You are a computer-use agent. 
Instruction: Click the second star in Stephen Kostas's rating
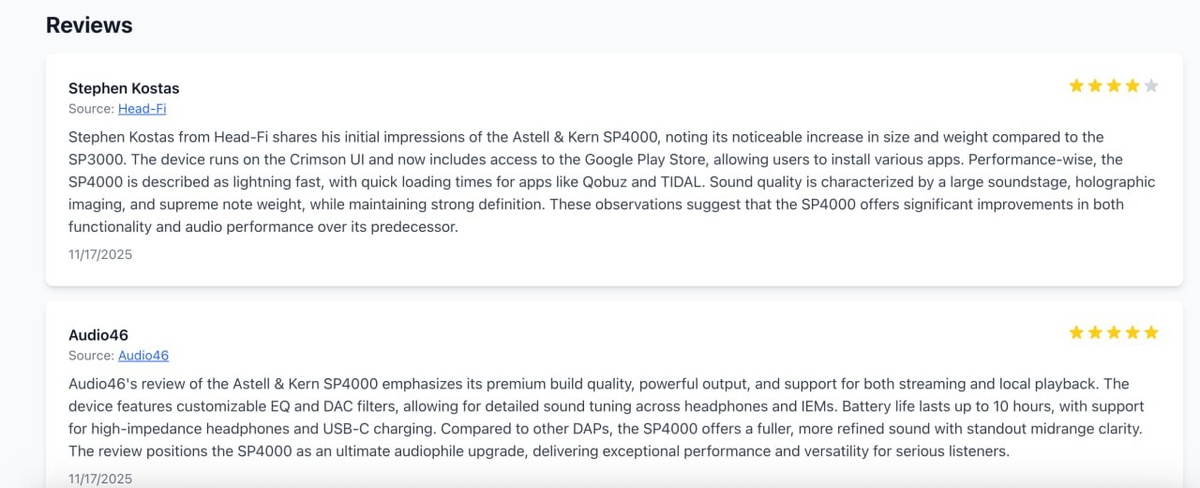(1095, 86)
